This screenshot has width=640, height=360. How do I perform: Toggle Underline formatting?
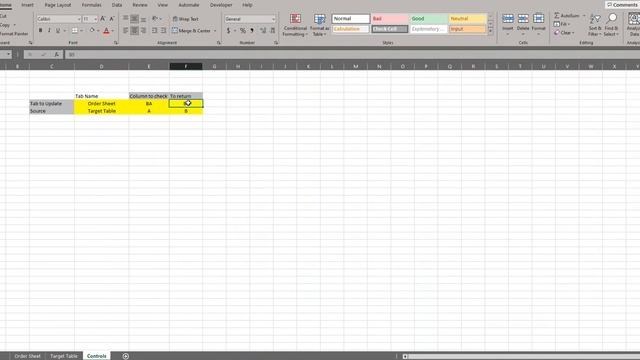pos(58,31)
